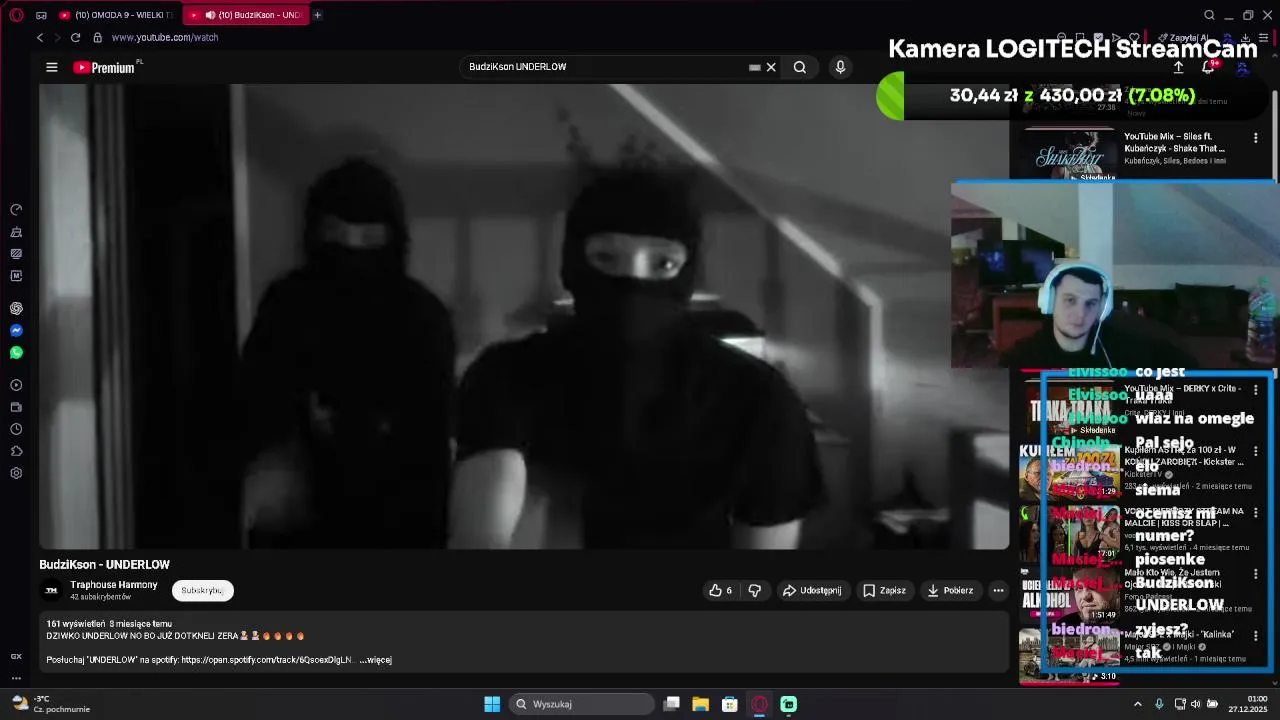Go to YouTube Premium home logo
The height and width of the screenshot is (720, 1280).
tap(105, 67)
